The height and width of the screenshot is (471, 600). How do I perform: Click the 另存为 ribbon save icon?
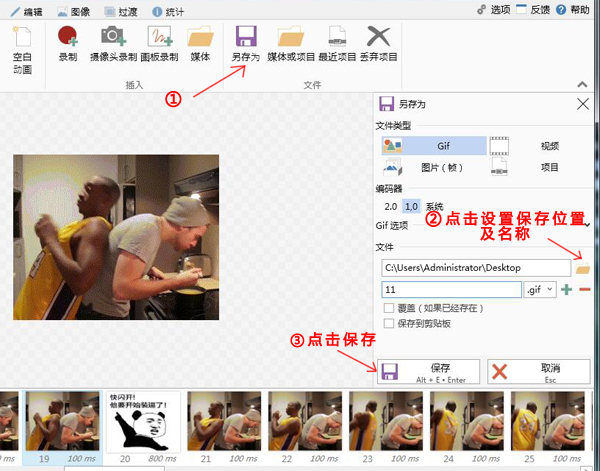click(246, 37)
